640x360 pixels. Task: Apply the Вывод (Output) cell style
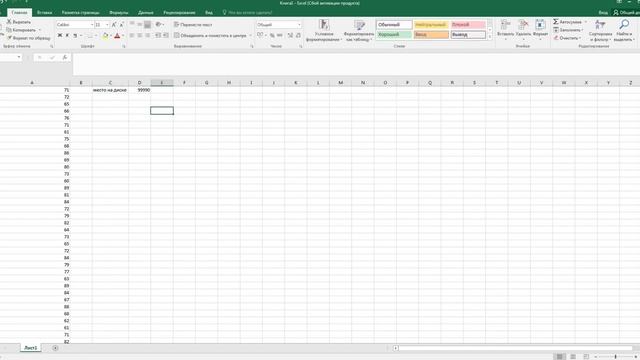pos(468,35)
